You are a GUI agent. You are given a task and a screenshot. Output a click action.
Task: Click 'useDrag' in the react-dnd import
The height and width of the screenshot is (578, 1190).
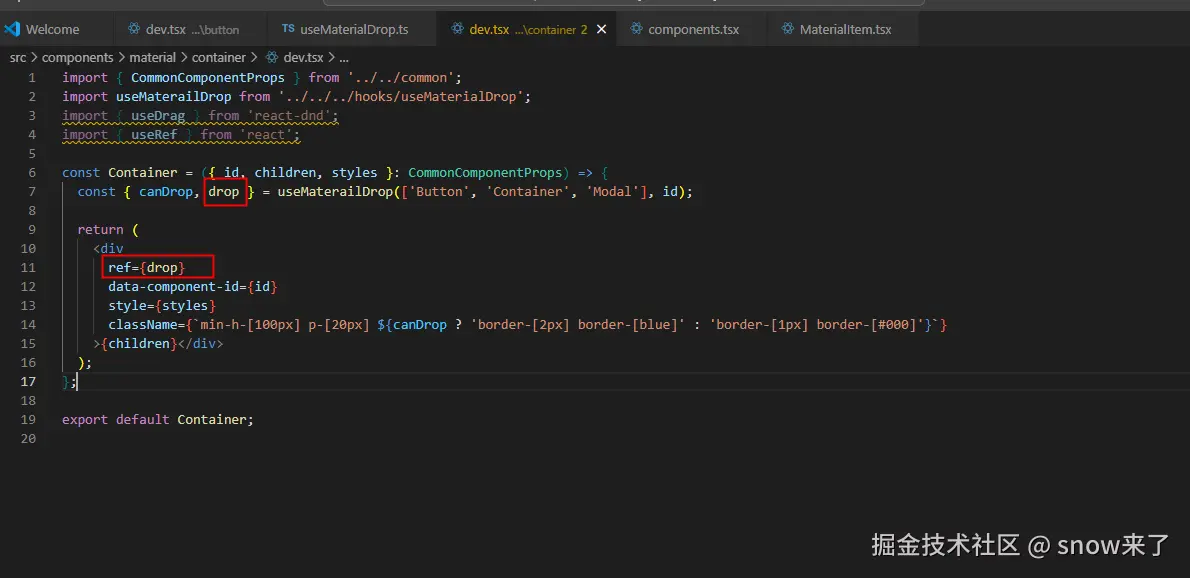158,116
